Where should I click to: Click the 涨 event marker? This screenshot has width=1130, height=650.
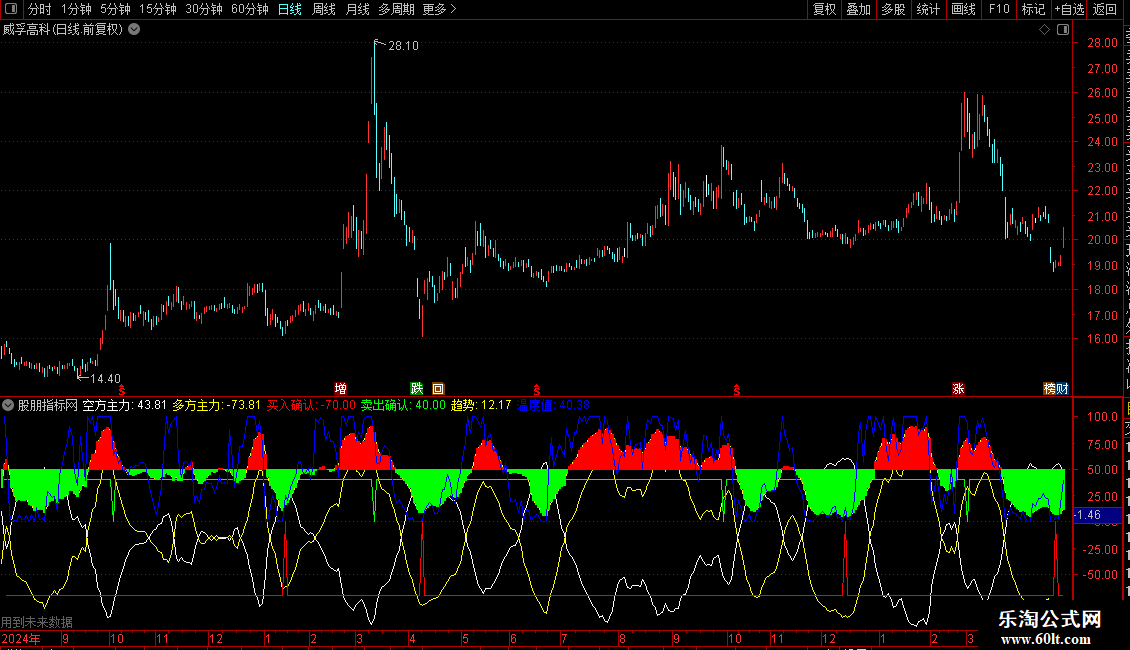(958, 388)
